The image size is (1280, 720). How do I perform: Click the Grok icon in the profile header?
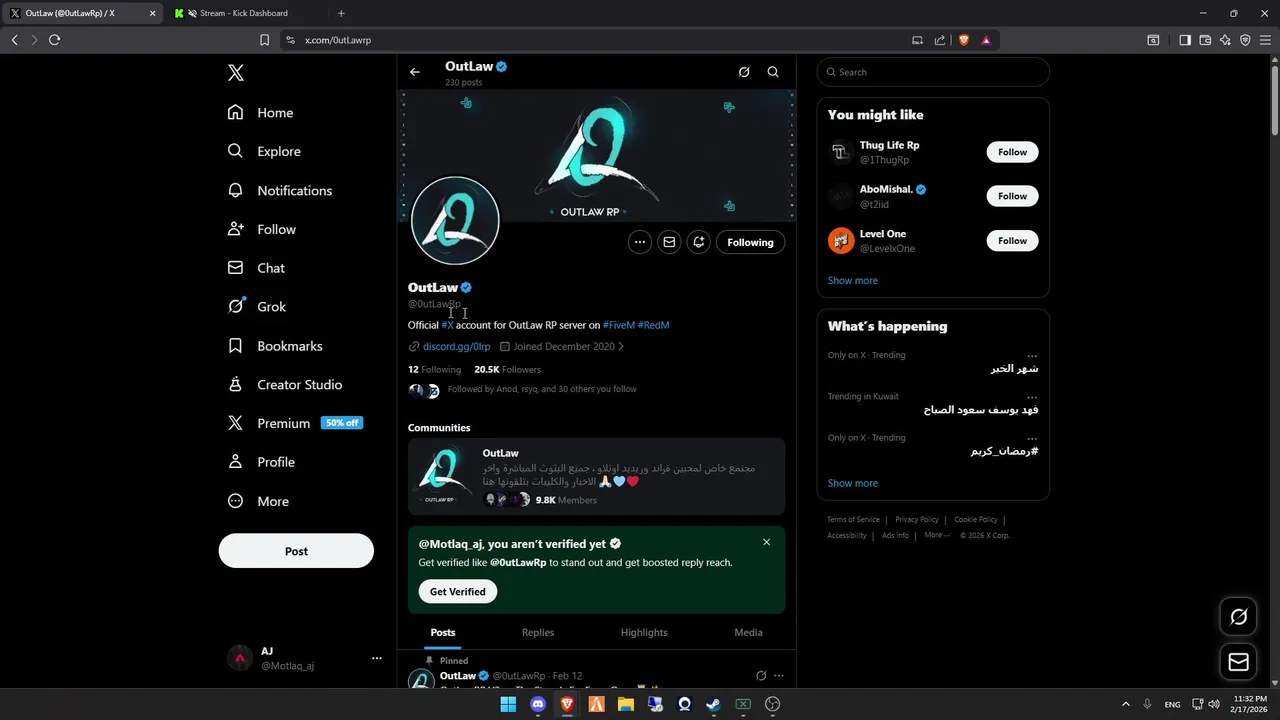(x=744, y=72)
